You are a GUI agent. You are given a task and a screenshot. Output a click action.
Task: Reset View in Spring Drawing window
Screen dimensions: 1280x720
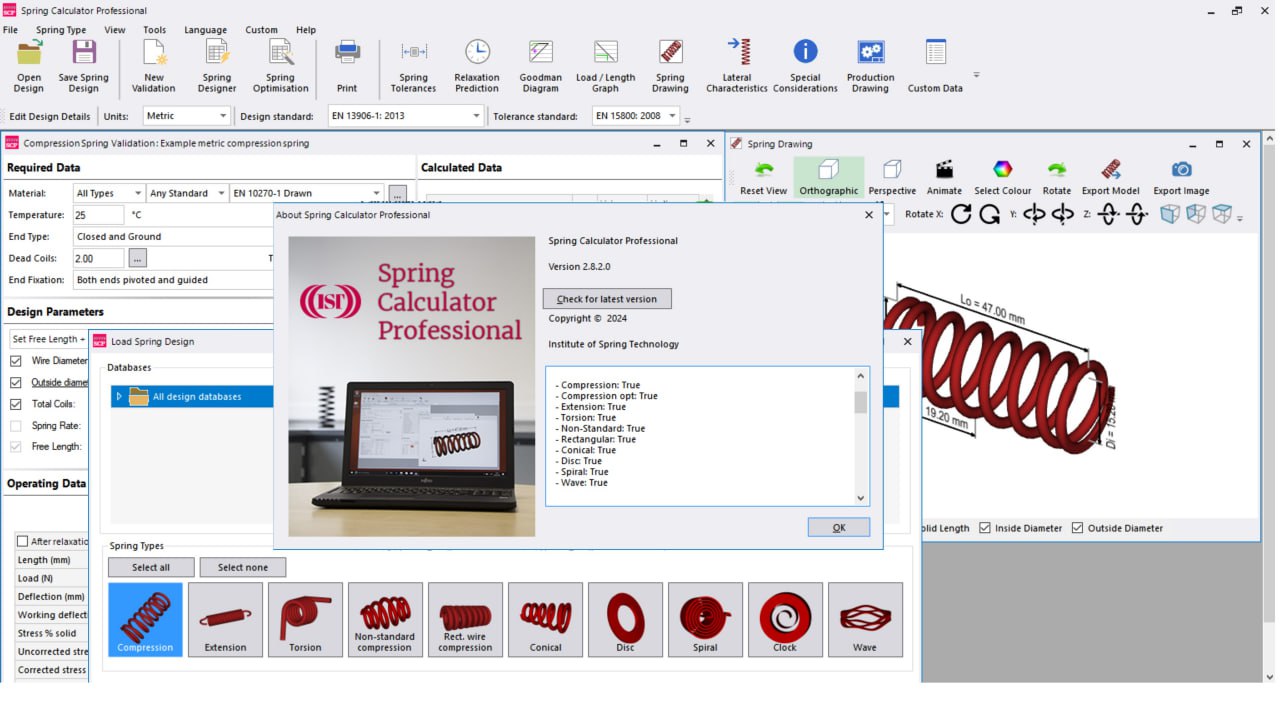764,178
